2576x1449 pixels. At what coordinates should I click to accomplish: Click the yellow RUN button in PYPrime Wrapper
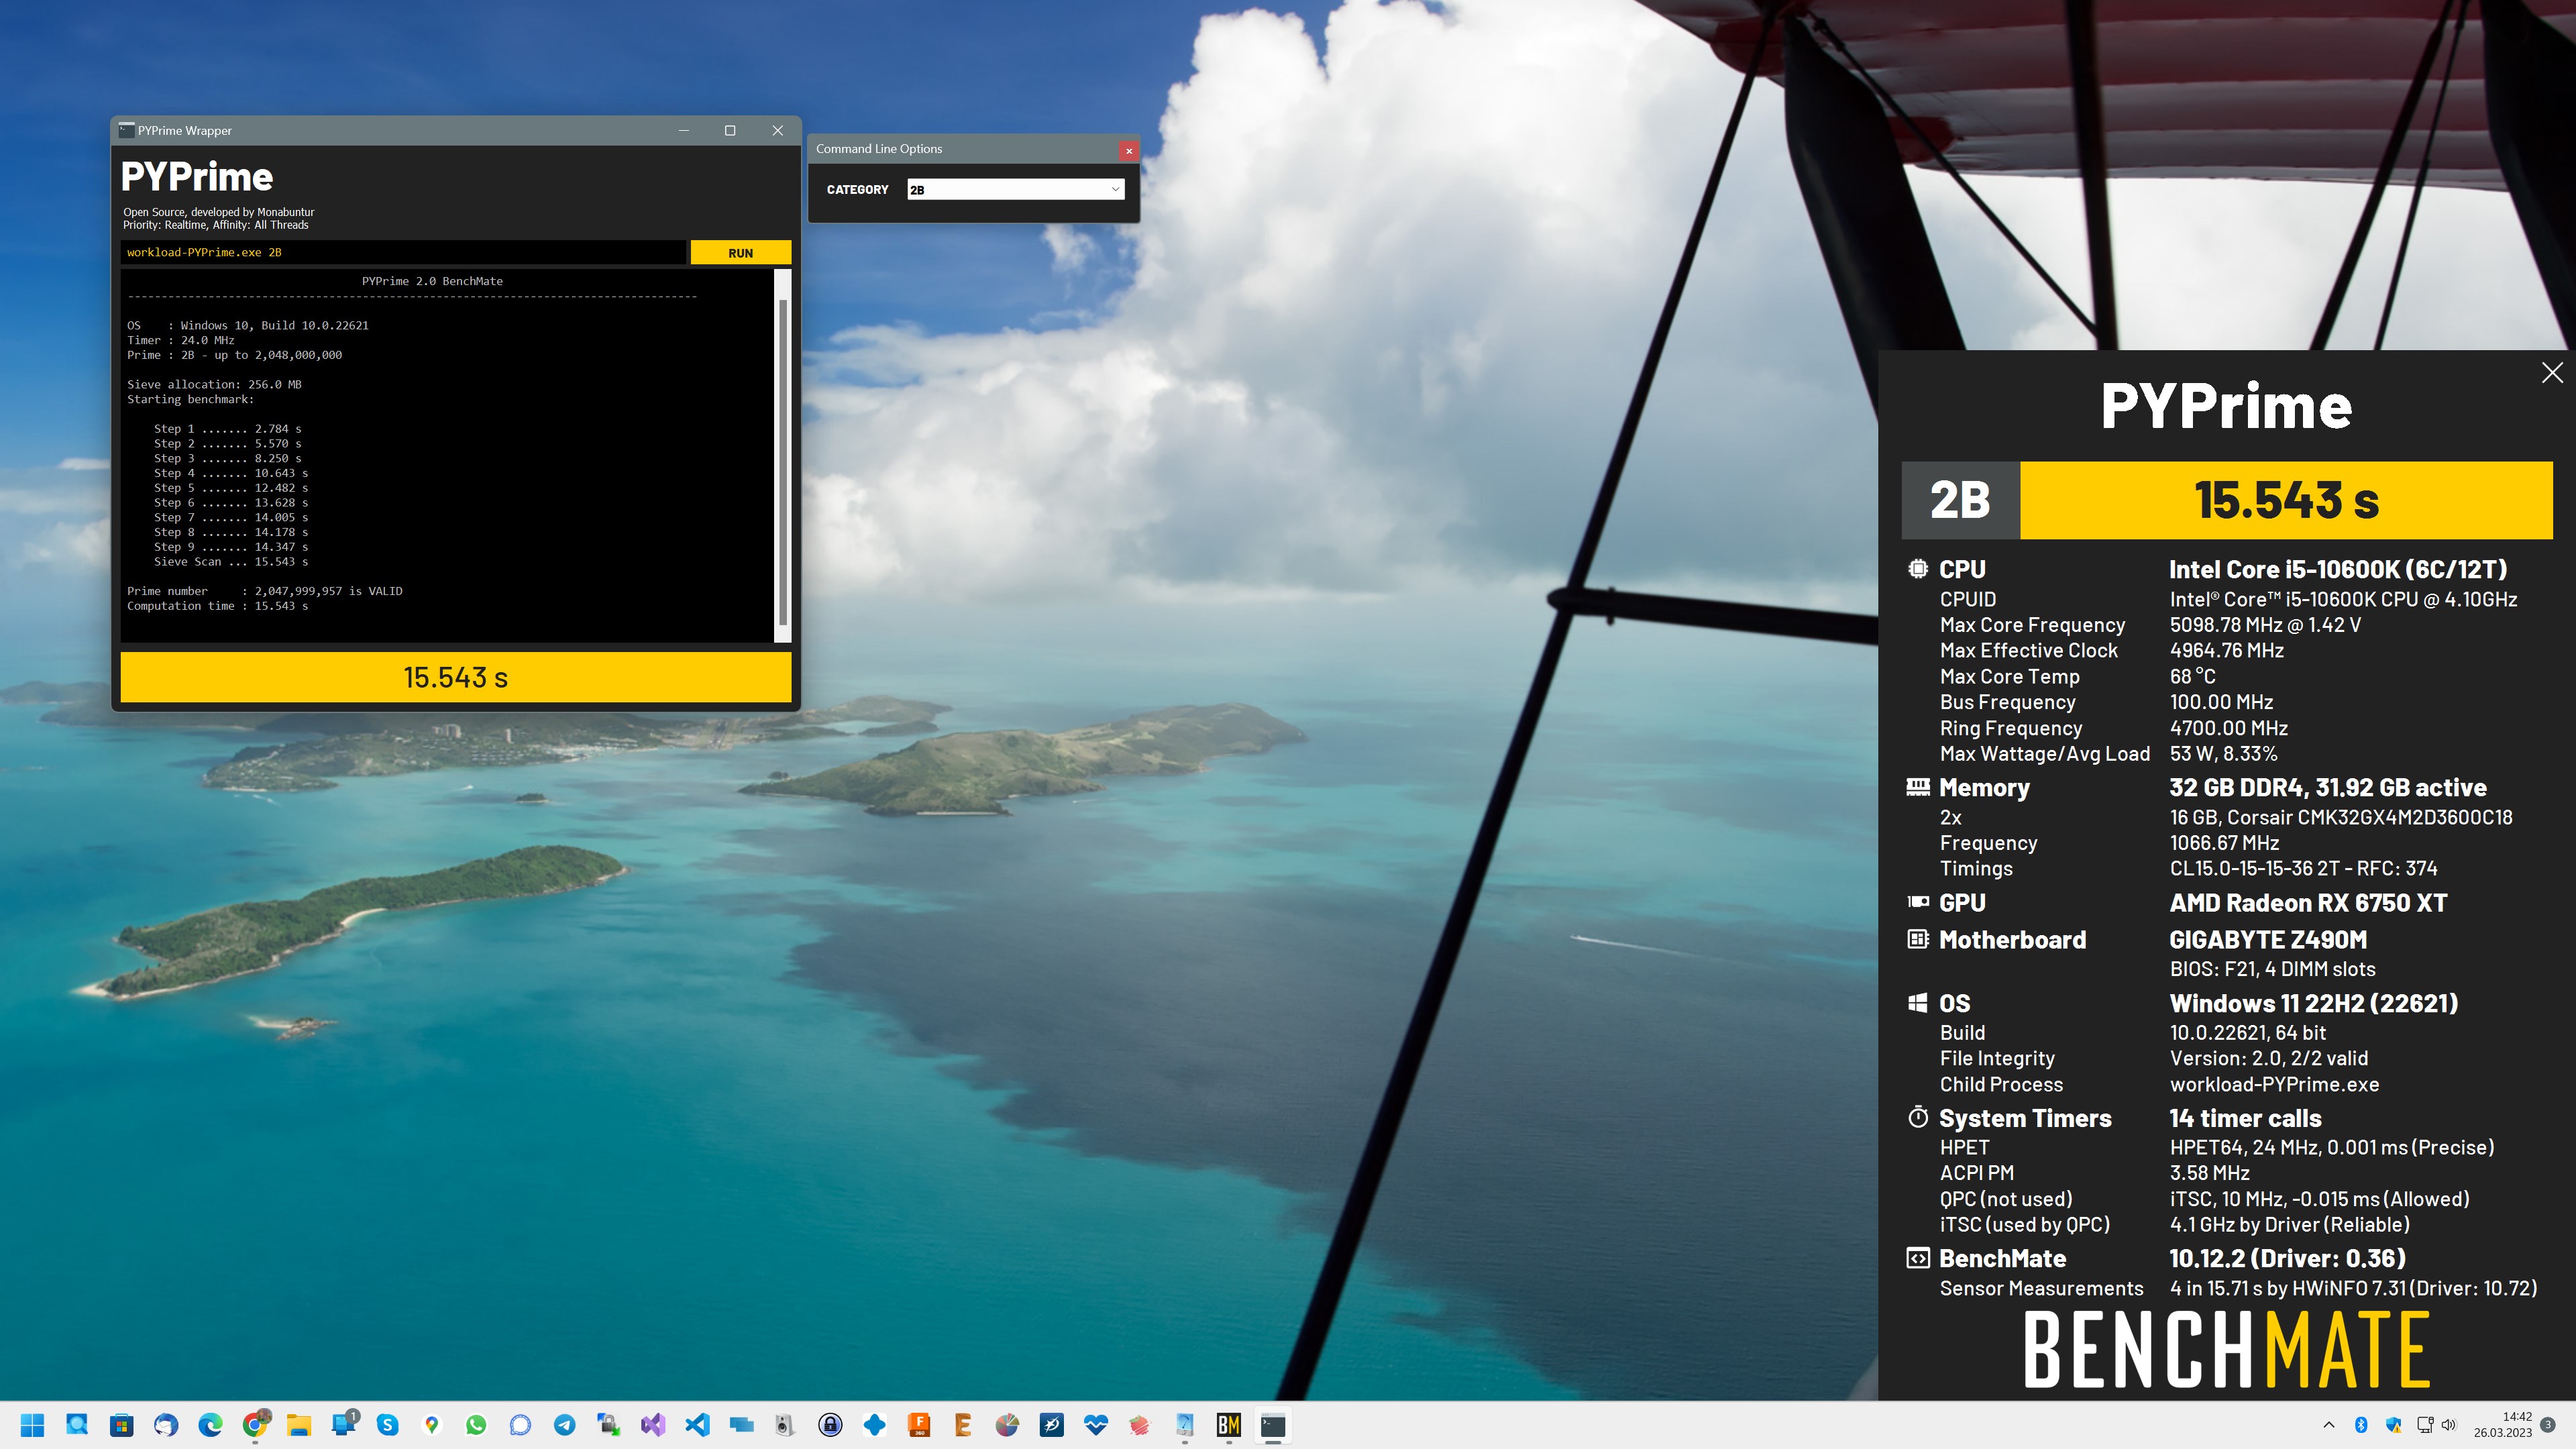pos(740,253)
